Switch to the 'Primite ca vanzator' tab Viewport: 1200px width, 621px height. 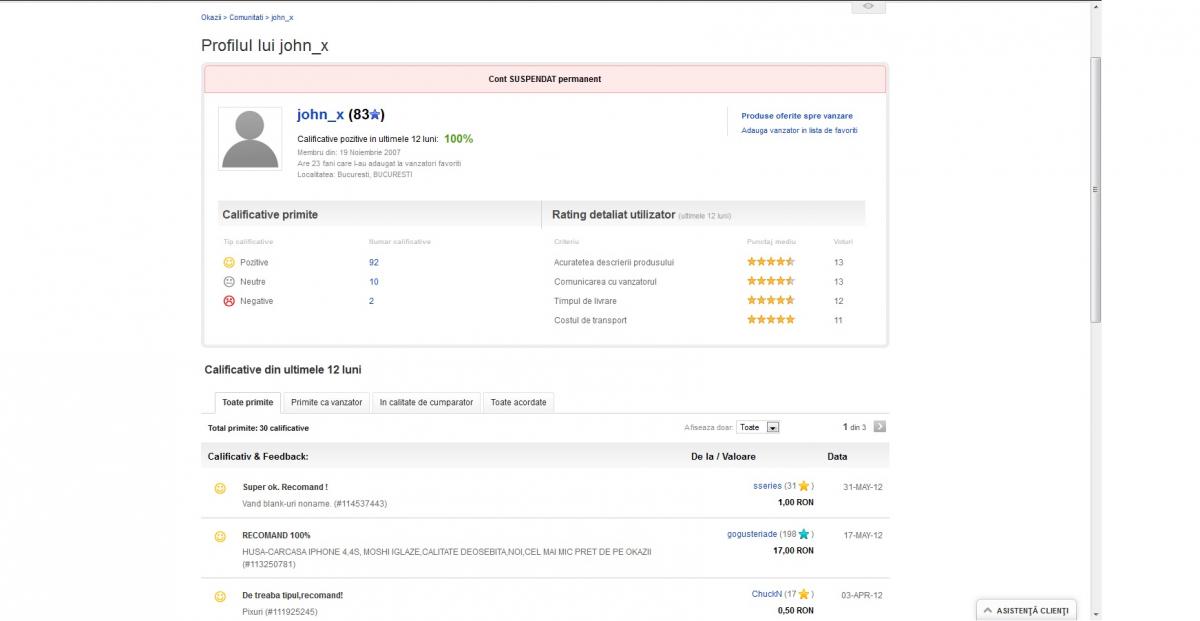326,402
